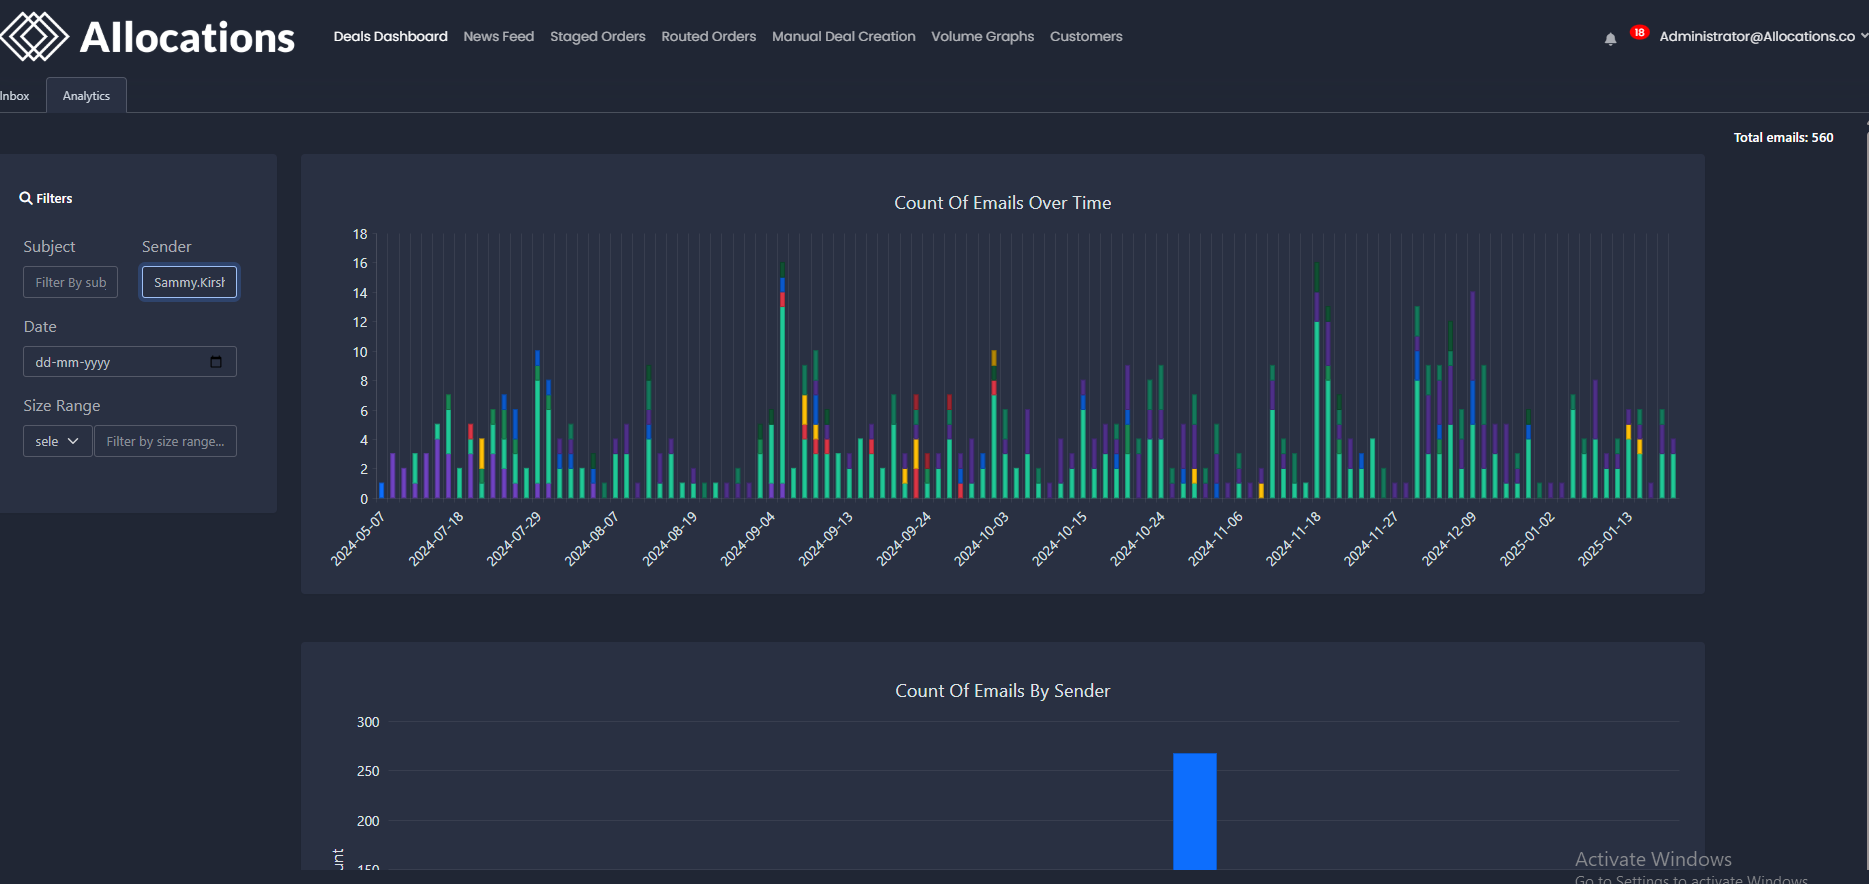Click the Subject label text

pos(49,247)
